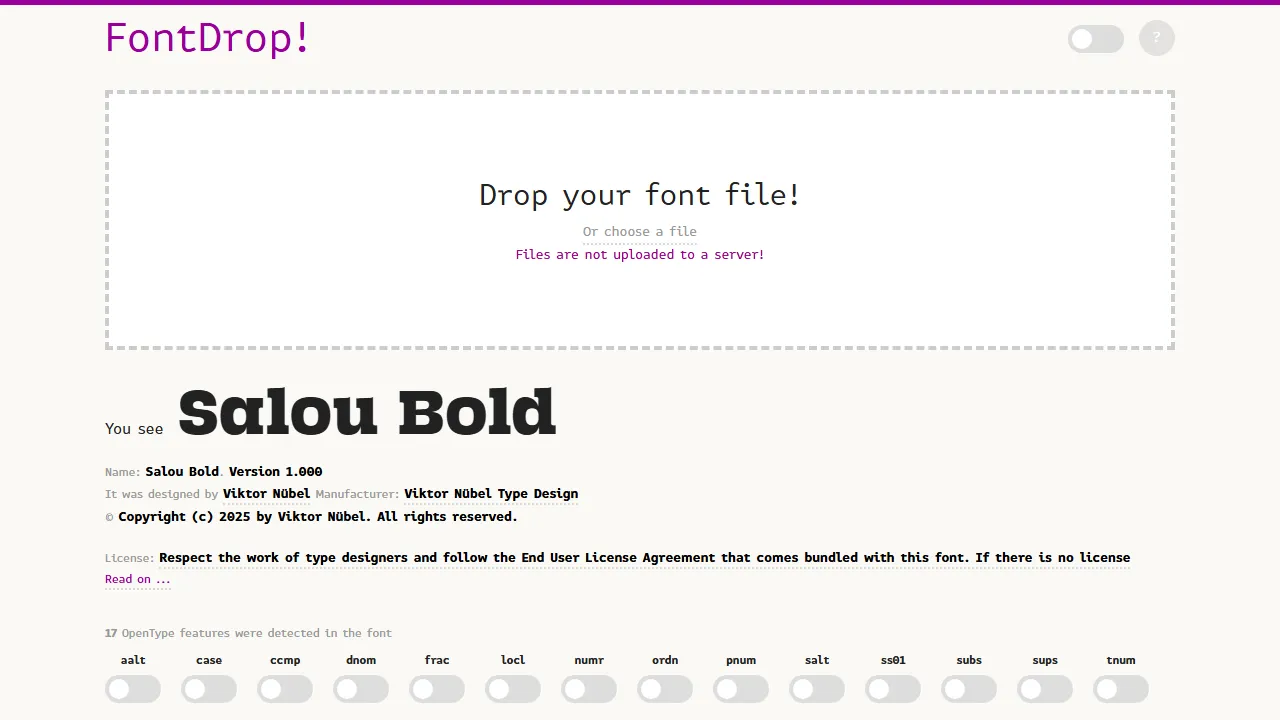The width and height of the screenshot is (1280, 720).
Task: Open the Read on license link
Action: pos(137,579)
